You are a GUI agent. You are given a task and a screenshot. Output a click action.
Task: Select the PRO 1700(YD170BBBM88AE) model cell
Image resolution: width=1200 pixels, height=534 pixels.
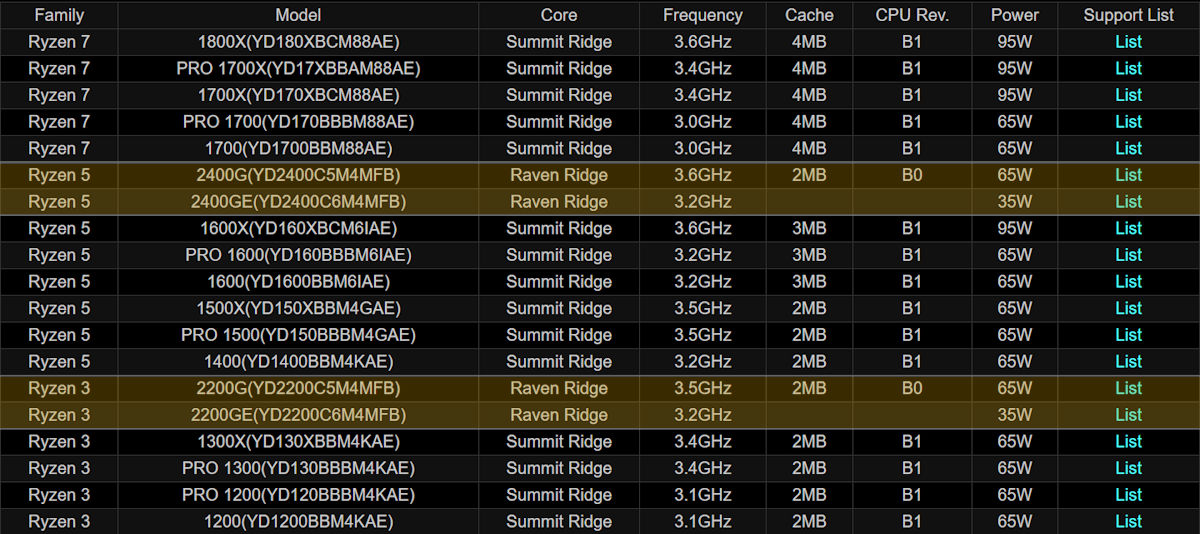click(x=298, y=122)
